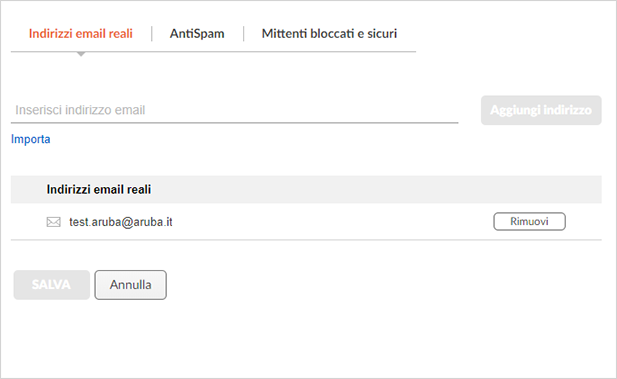Screen dimensions: 617x379
Task: Click the grey table header row's empty area
Action: pos(374,189)
